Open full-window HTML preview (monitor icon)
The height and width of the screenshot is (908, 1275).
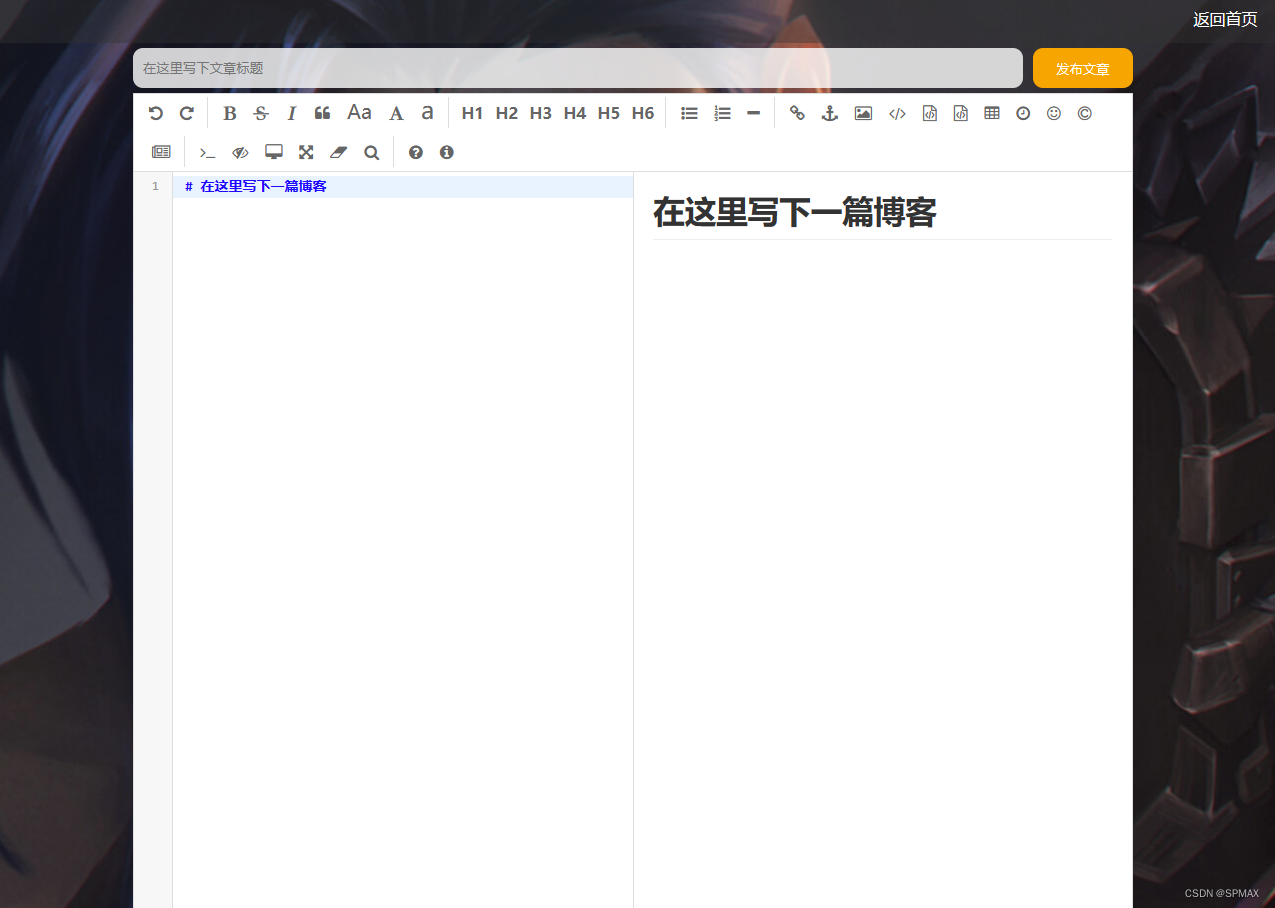click(273, 152)
